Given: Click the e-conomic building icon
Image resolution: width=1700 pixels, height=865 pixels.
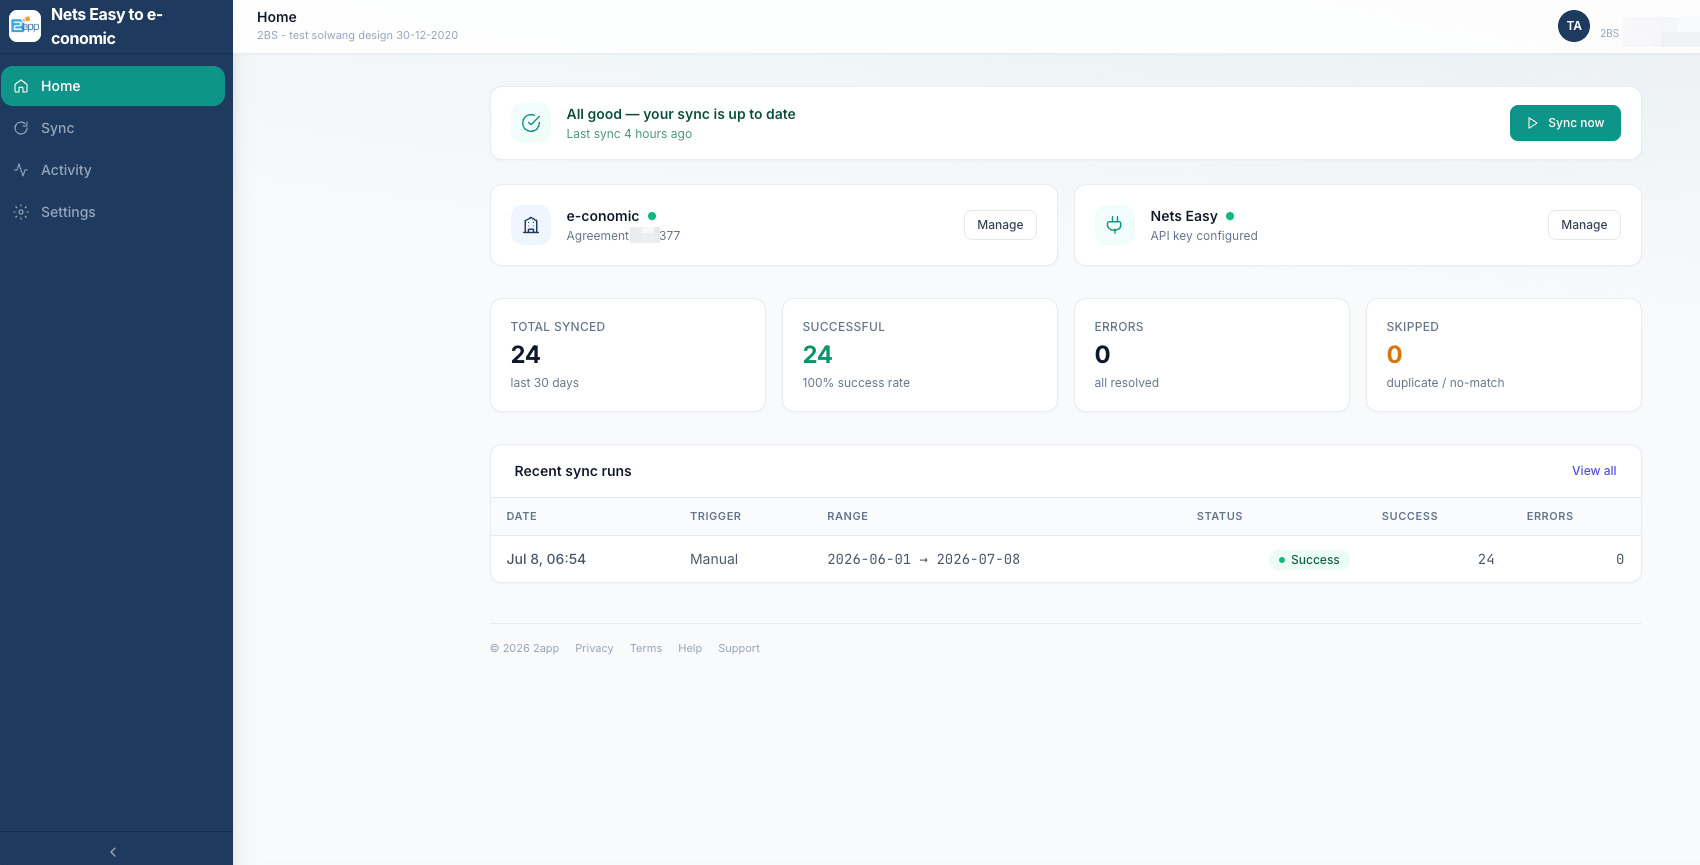Looking at the screenshot, I should [531, 225].
